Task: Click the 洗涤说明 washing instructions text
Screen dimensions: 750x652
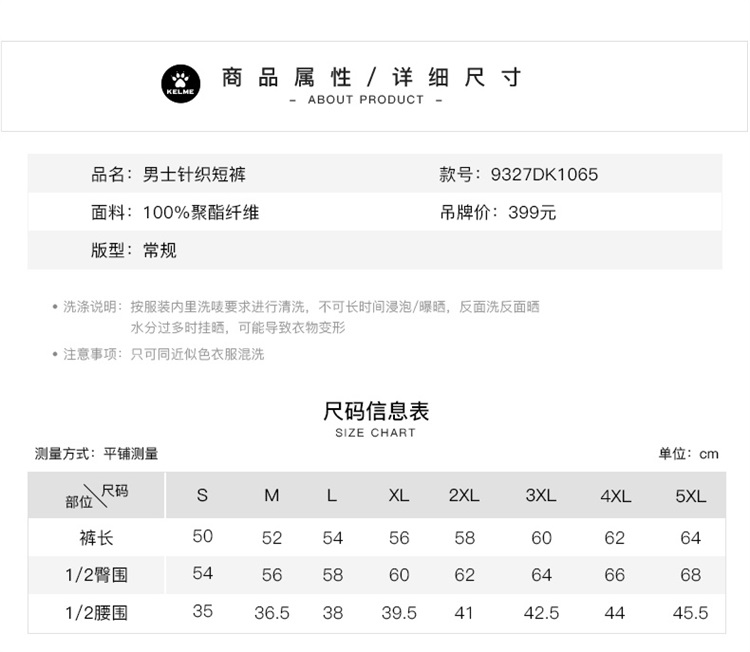Action: [x=301, y=307]
